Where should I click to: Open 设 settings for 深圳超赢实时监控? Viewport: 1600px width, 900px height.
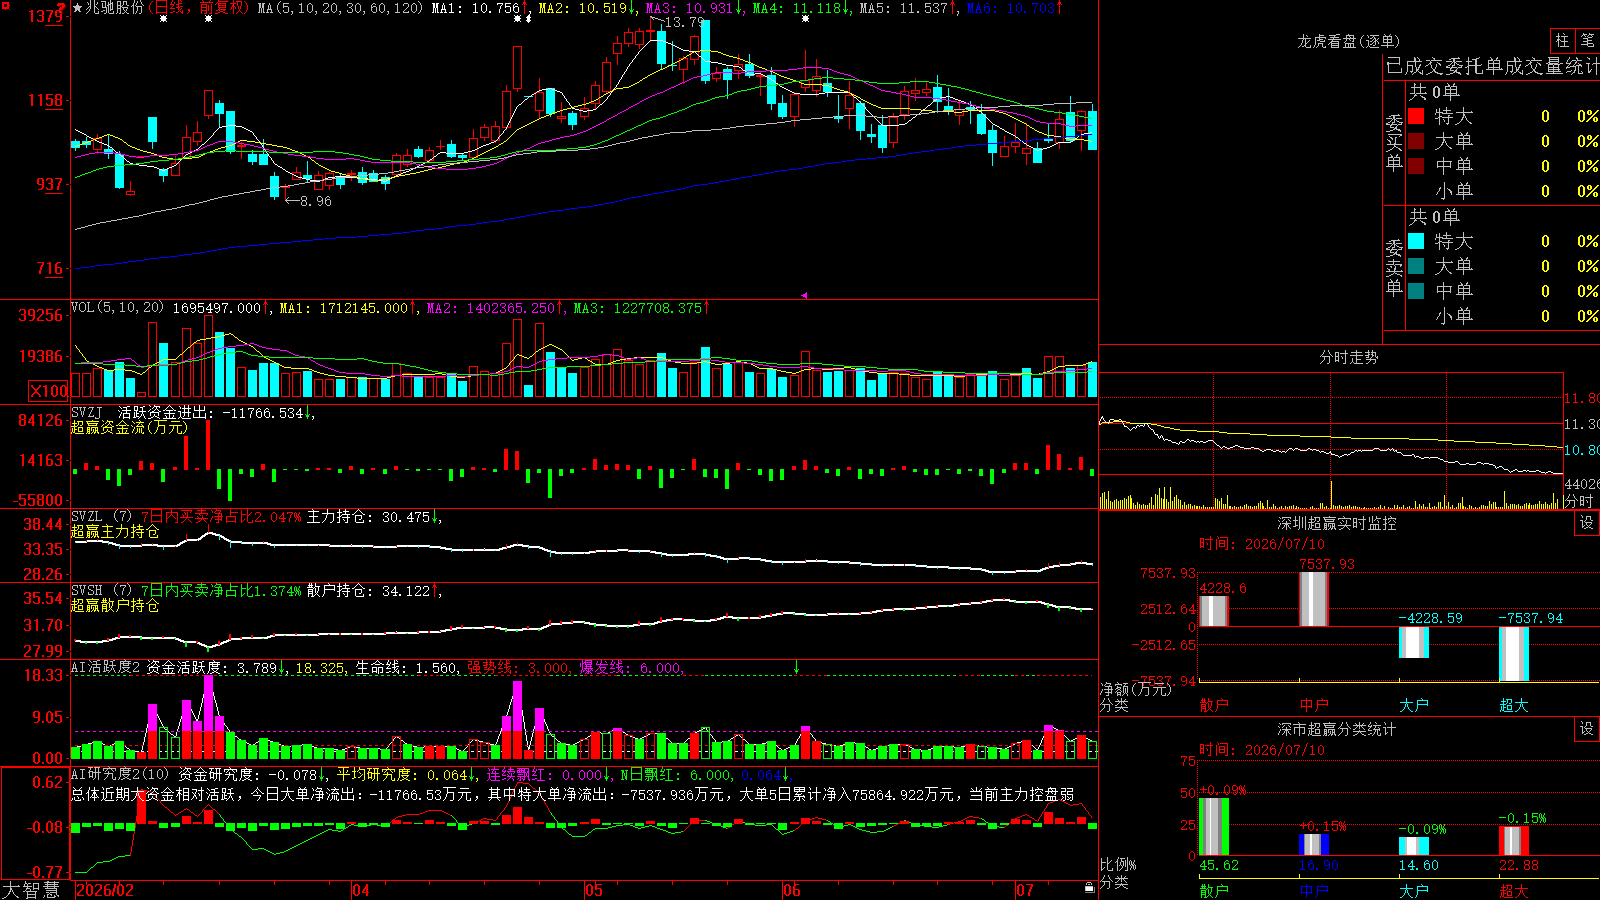1587,523
